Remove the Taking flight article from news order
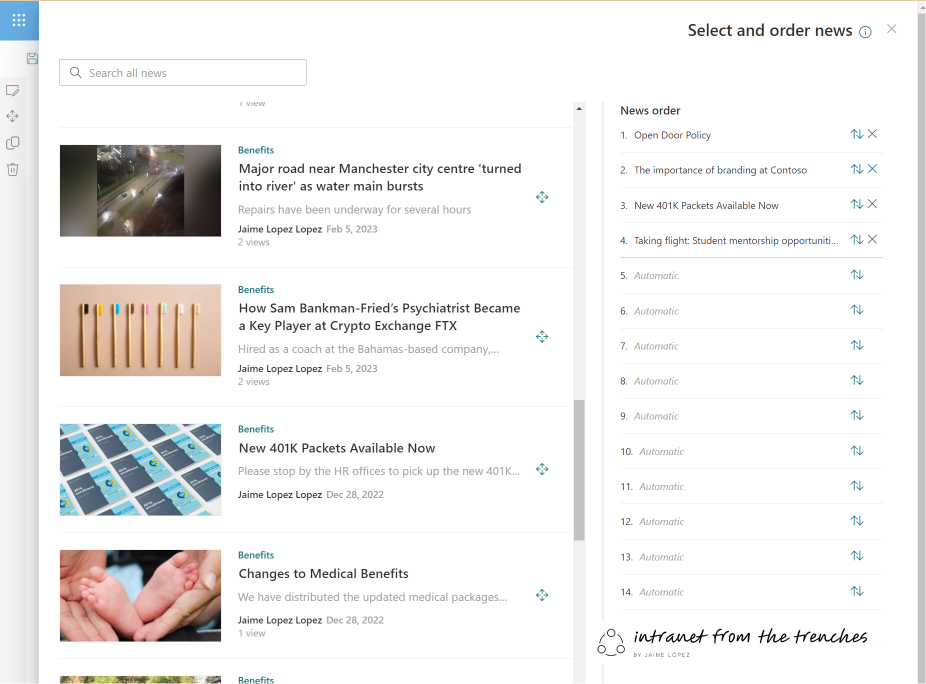Viewport: 926px width, 684px height. point(872,239)
